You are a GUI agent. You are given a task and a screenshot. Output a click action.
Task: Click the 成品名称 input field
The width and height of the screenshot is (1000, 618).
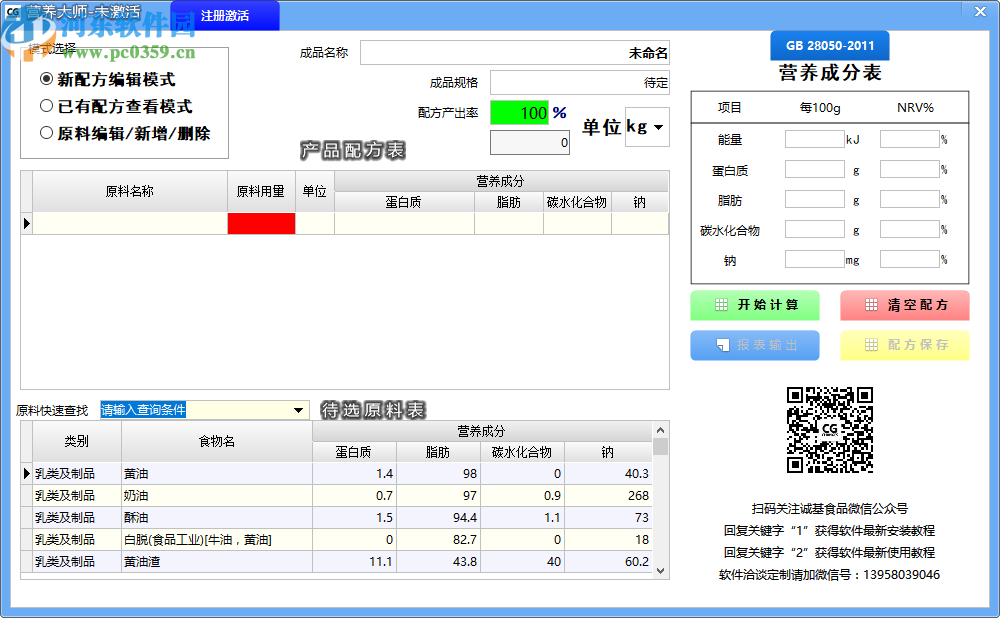click(514, 53)
